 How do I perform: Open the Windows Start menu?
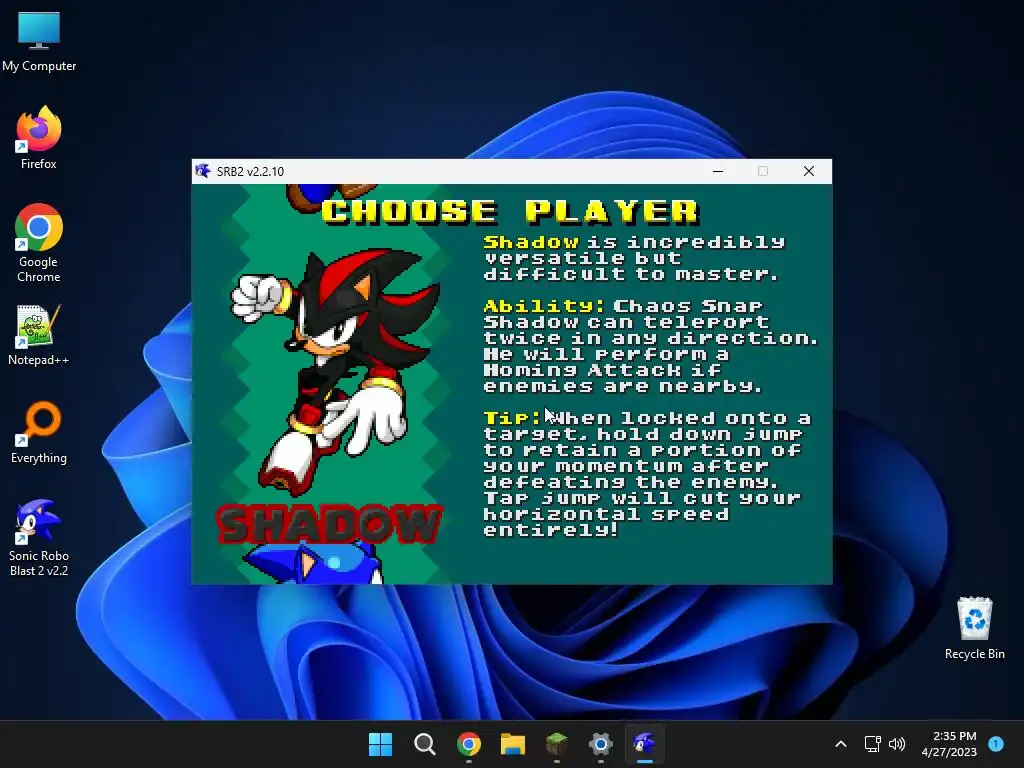(380, 744)
